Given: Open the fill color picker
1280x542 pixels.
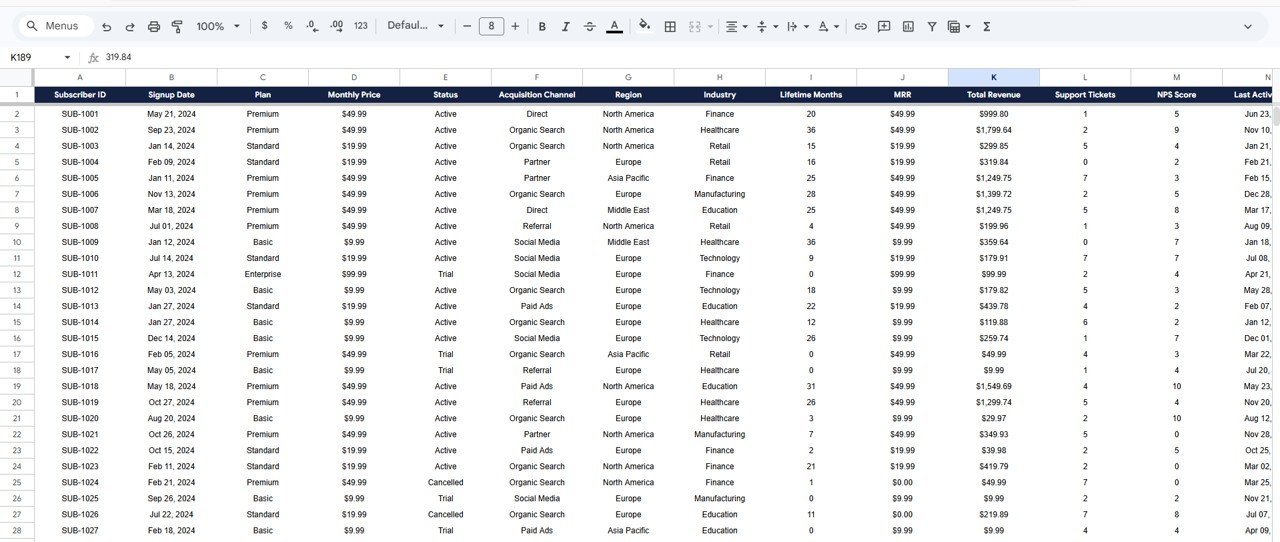Looking at the screenshot, I should (644, 26).
